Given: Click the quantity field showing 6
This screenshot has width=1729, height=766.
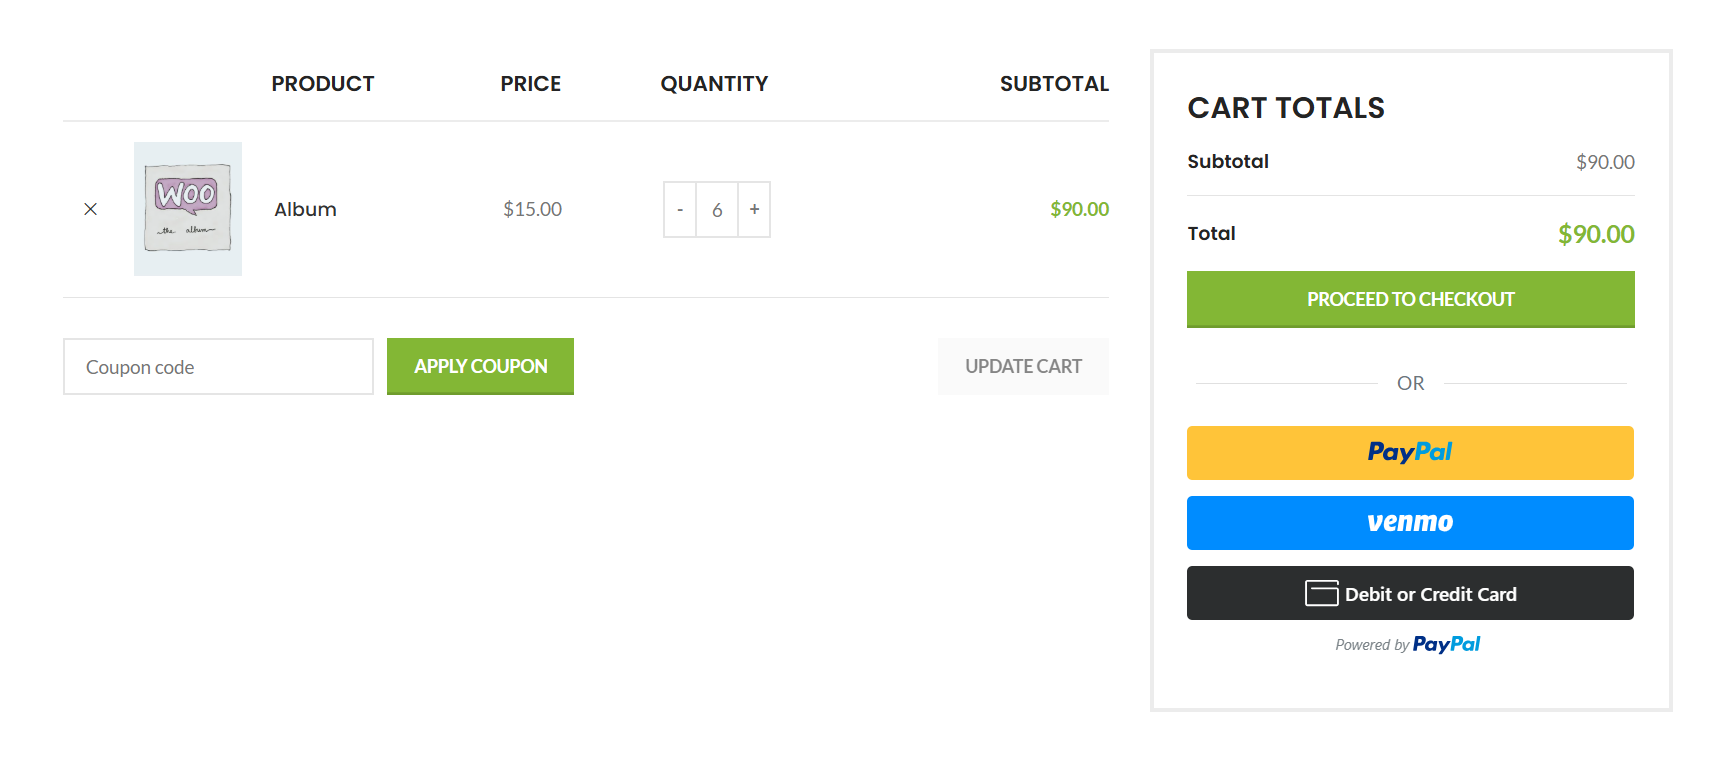Looking at the screenshot, I should (717, 210).
